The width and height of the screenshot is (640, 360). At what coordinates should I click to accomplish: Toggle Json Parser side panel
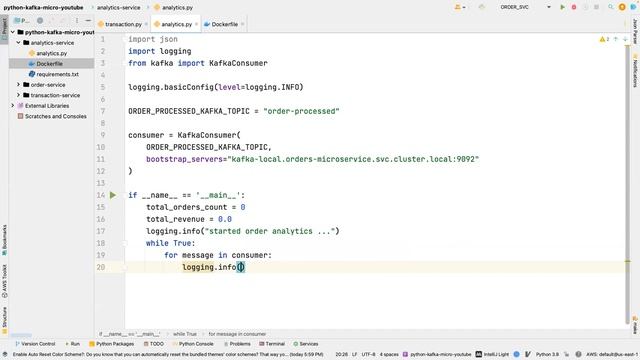pyautogui.click(x=635, y=31)
